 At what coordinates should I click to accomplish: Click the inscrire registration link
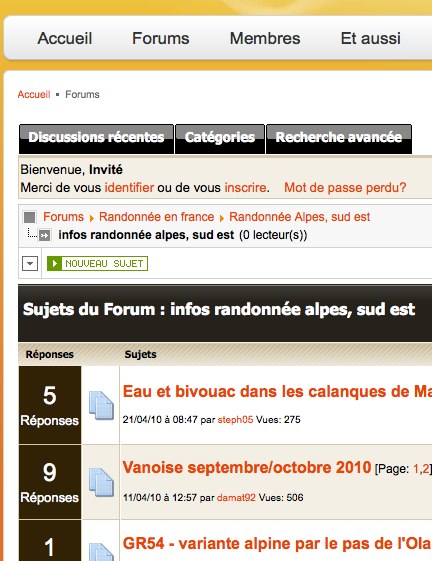click(x=246, y=187)
